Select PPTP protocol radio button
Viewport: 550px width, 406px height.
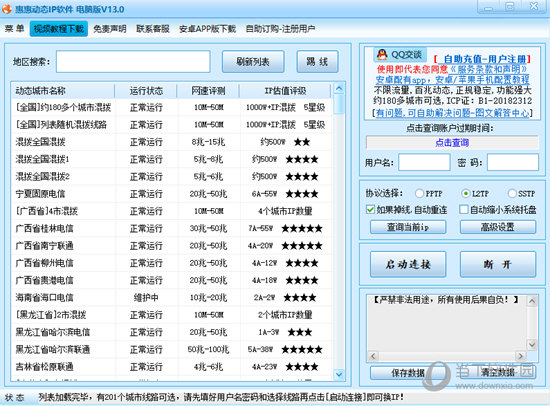click(x=419, y=193)
